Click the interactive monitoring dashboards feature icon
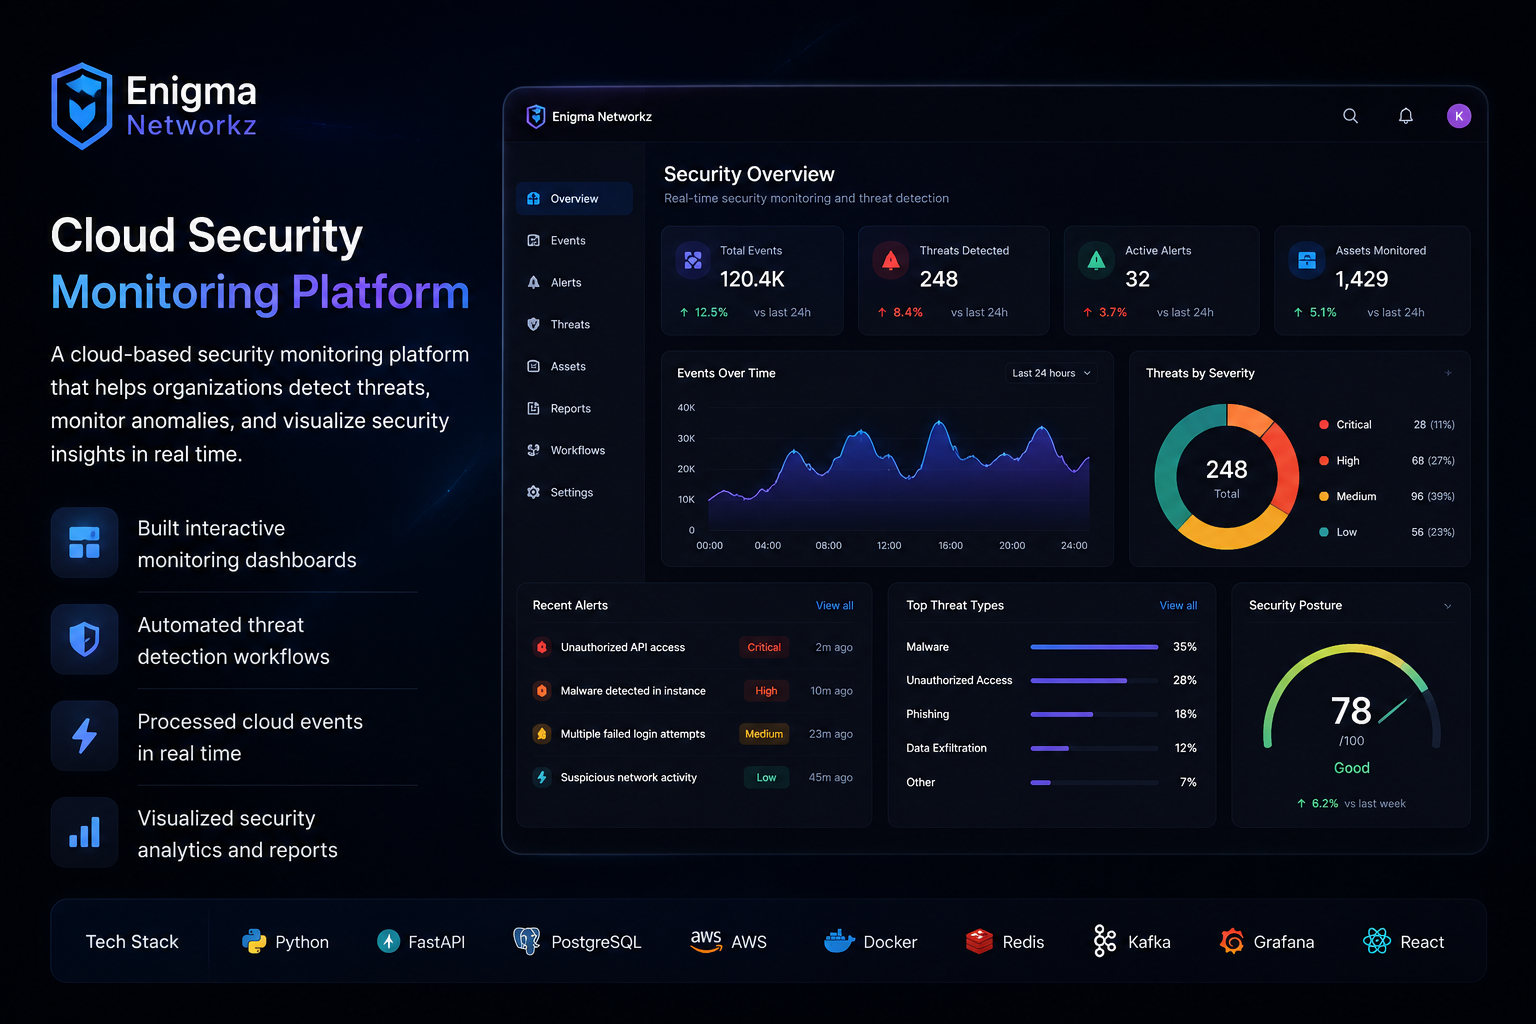The width and height of the screenshot is (1536, 1024). (84, 543)
